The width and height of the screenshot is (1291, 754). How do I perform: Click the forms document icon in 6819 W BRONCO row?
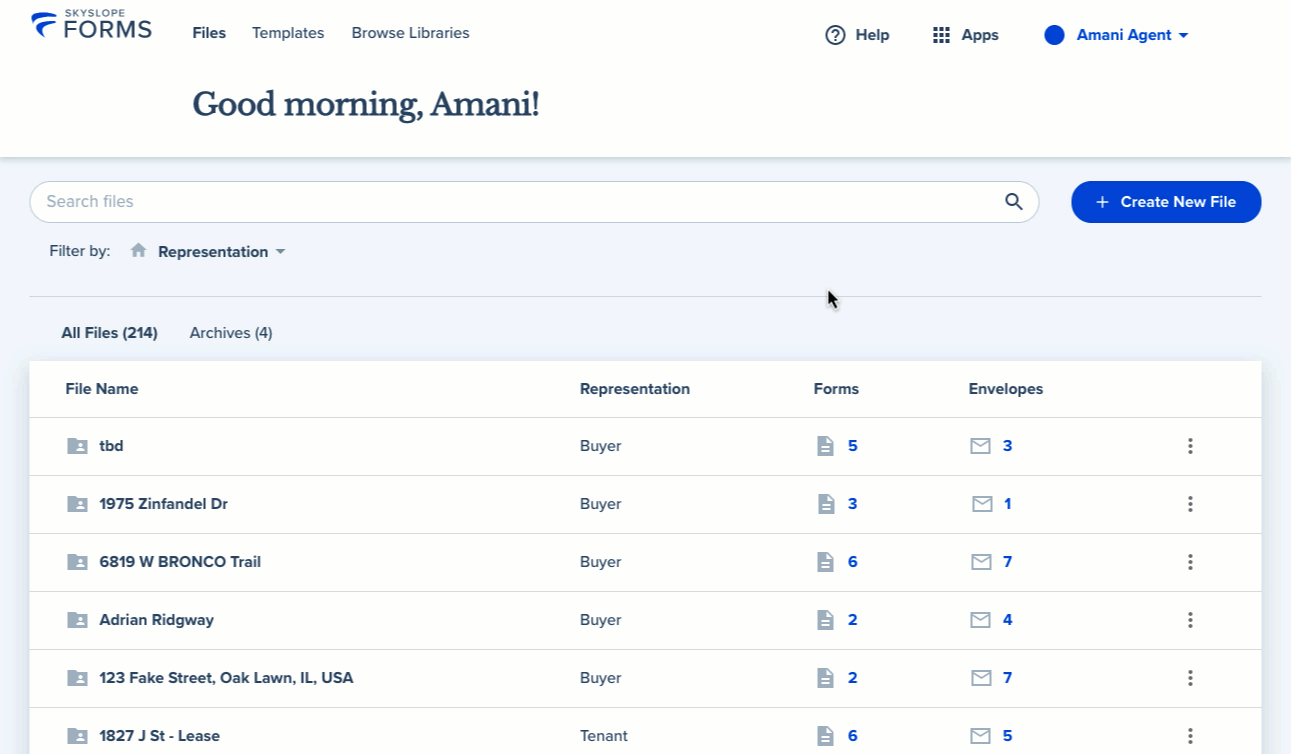825,562
